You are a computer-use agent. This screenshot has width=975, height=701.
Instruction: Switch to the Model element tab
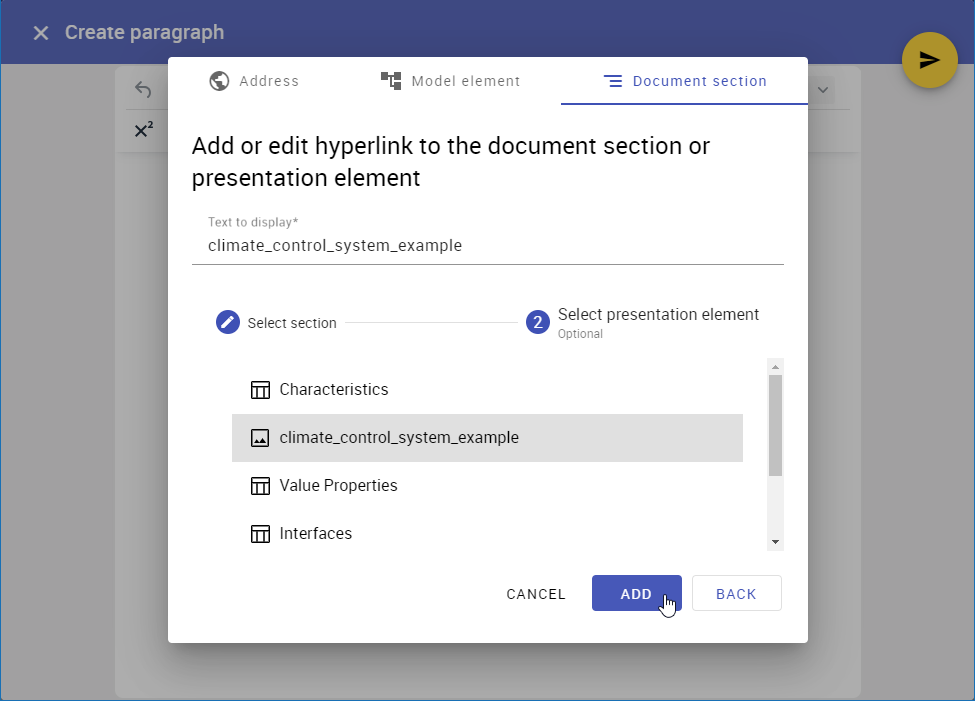[450, 81]
